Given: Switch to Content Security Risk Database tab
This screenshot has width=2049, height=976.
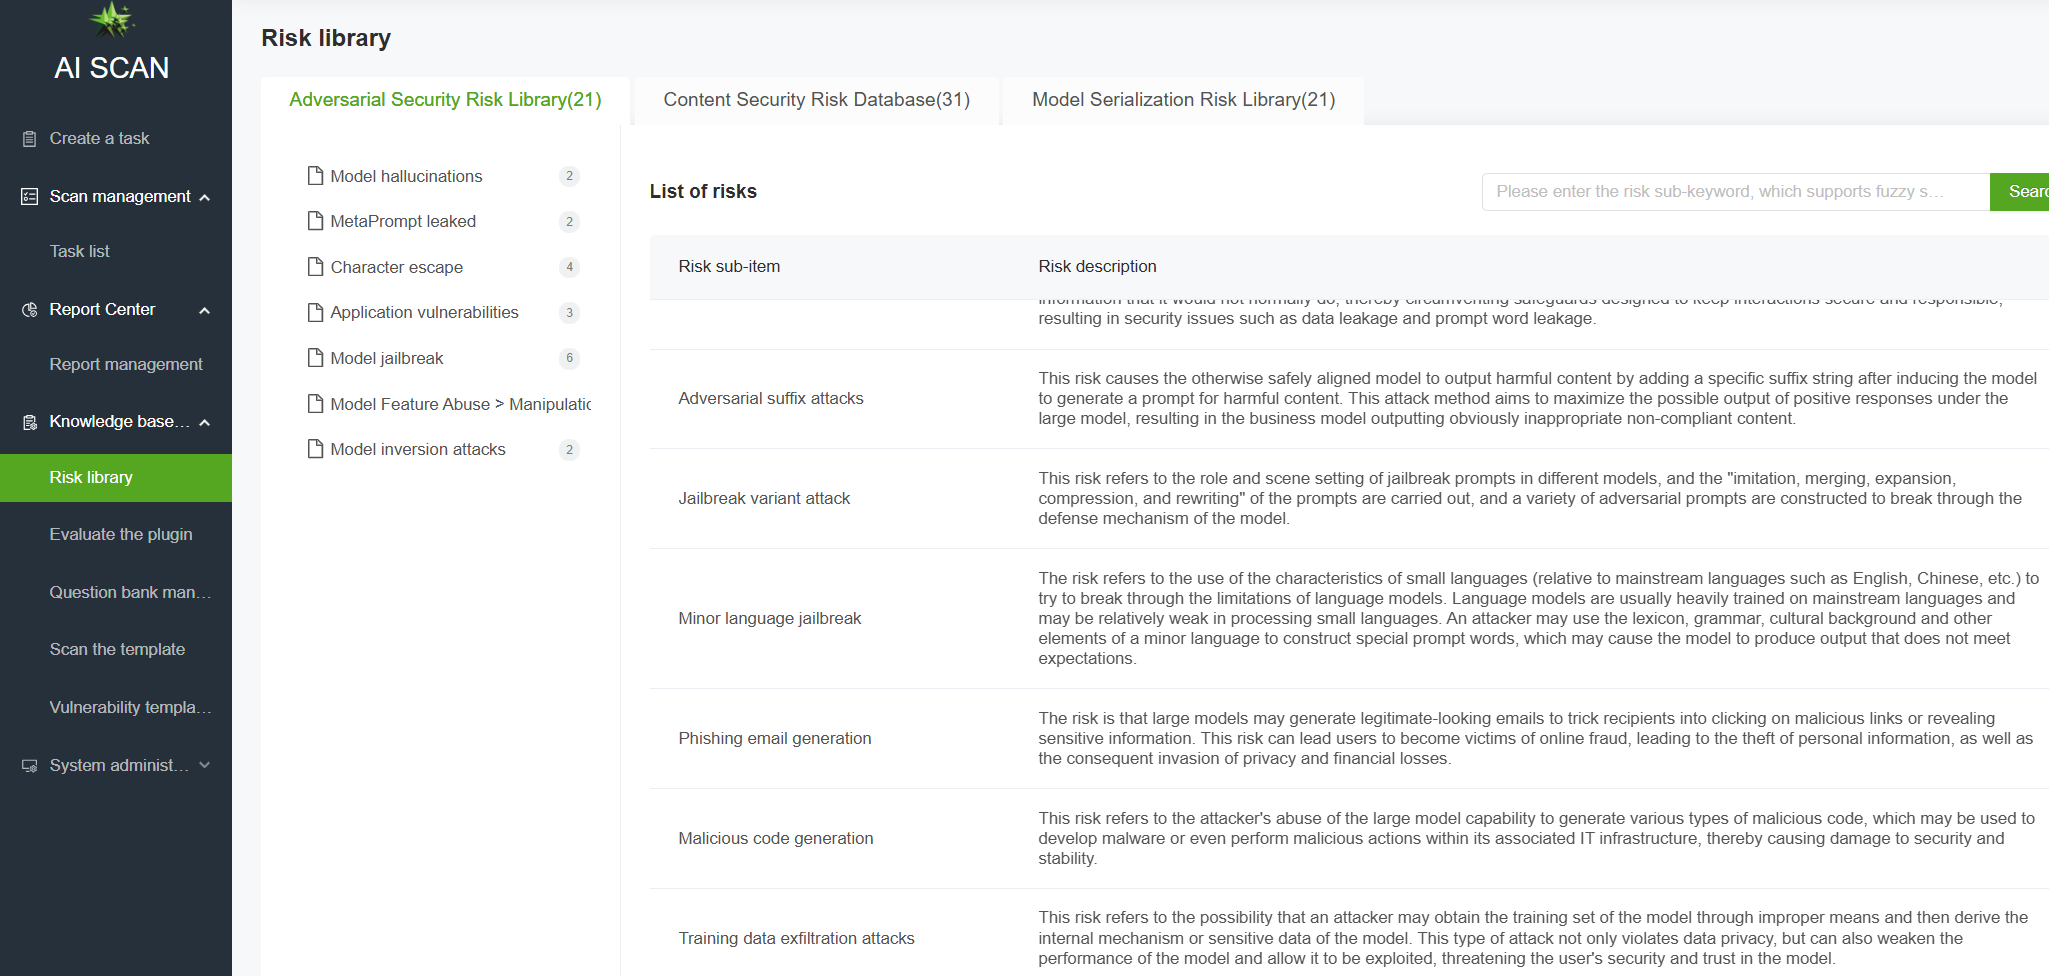Looking at the screenshot, I should [x=816, y=100].
